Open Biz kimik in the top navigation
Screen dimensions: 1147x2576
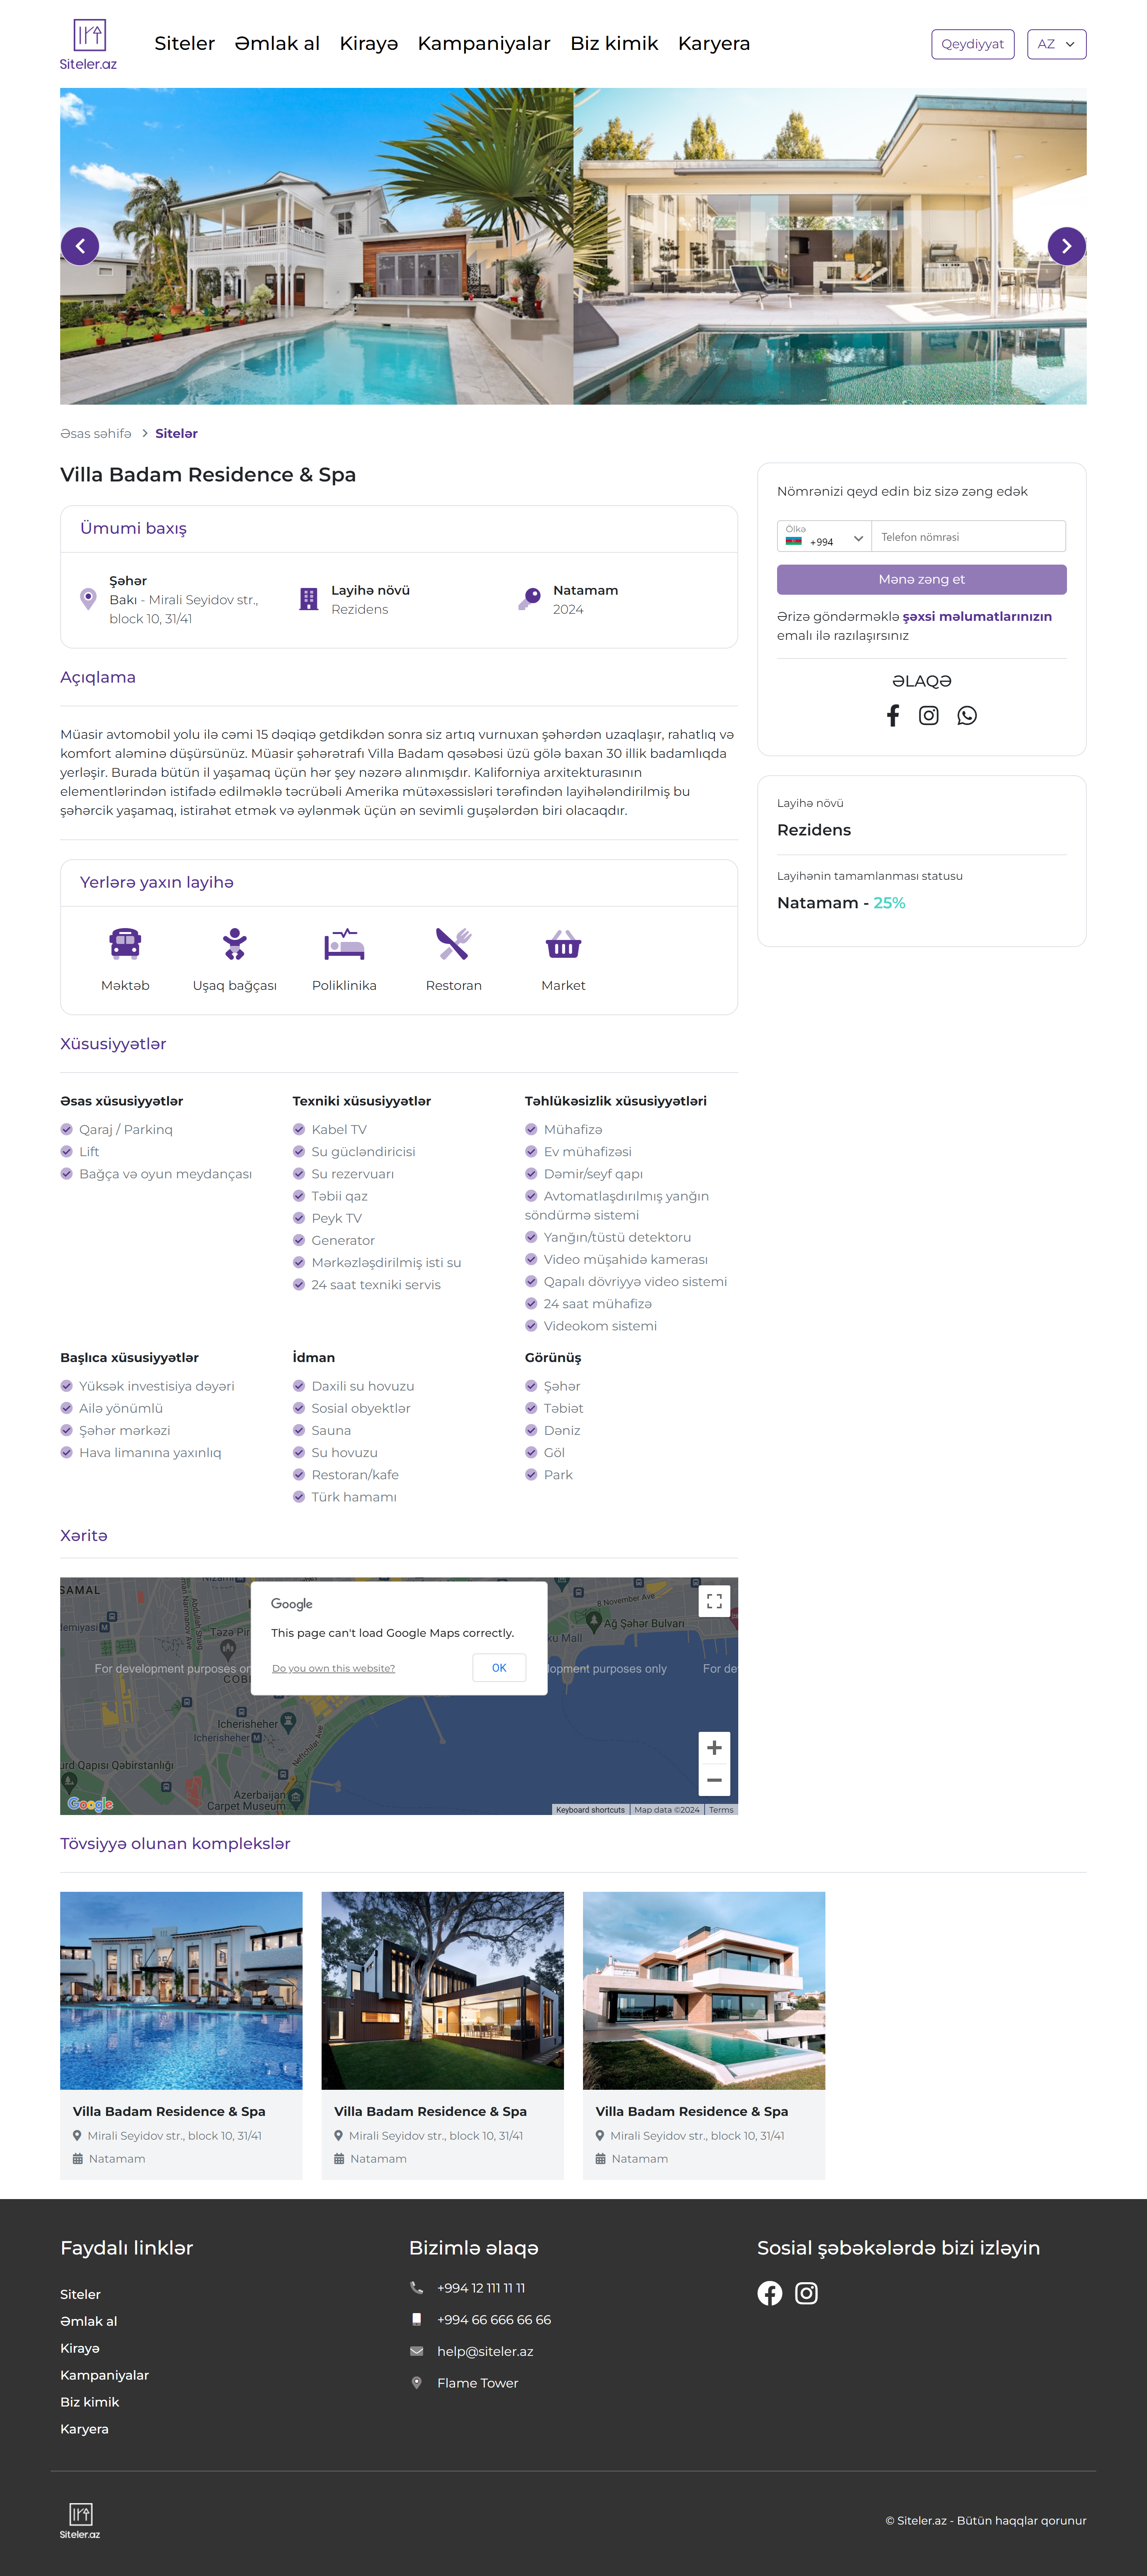coord(614,44)
